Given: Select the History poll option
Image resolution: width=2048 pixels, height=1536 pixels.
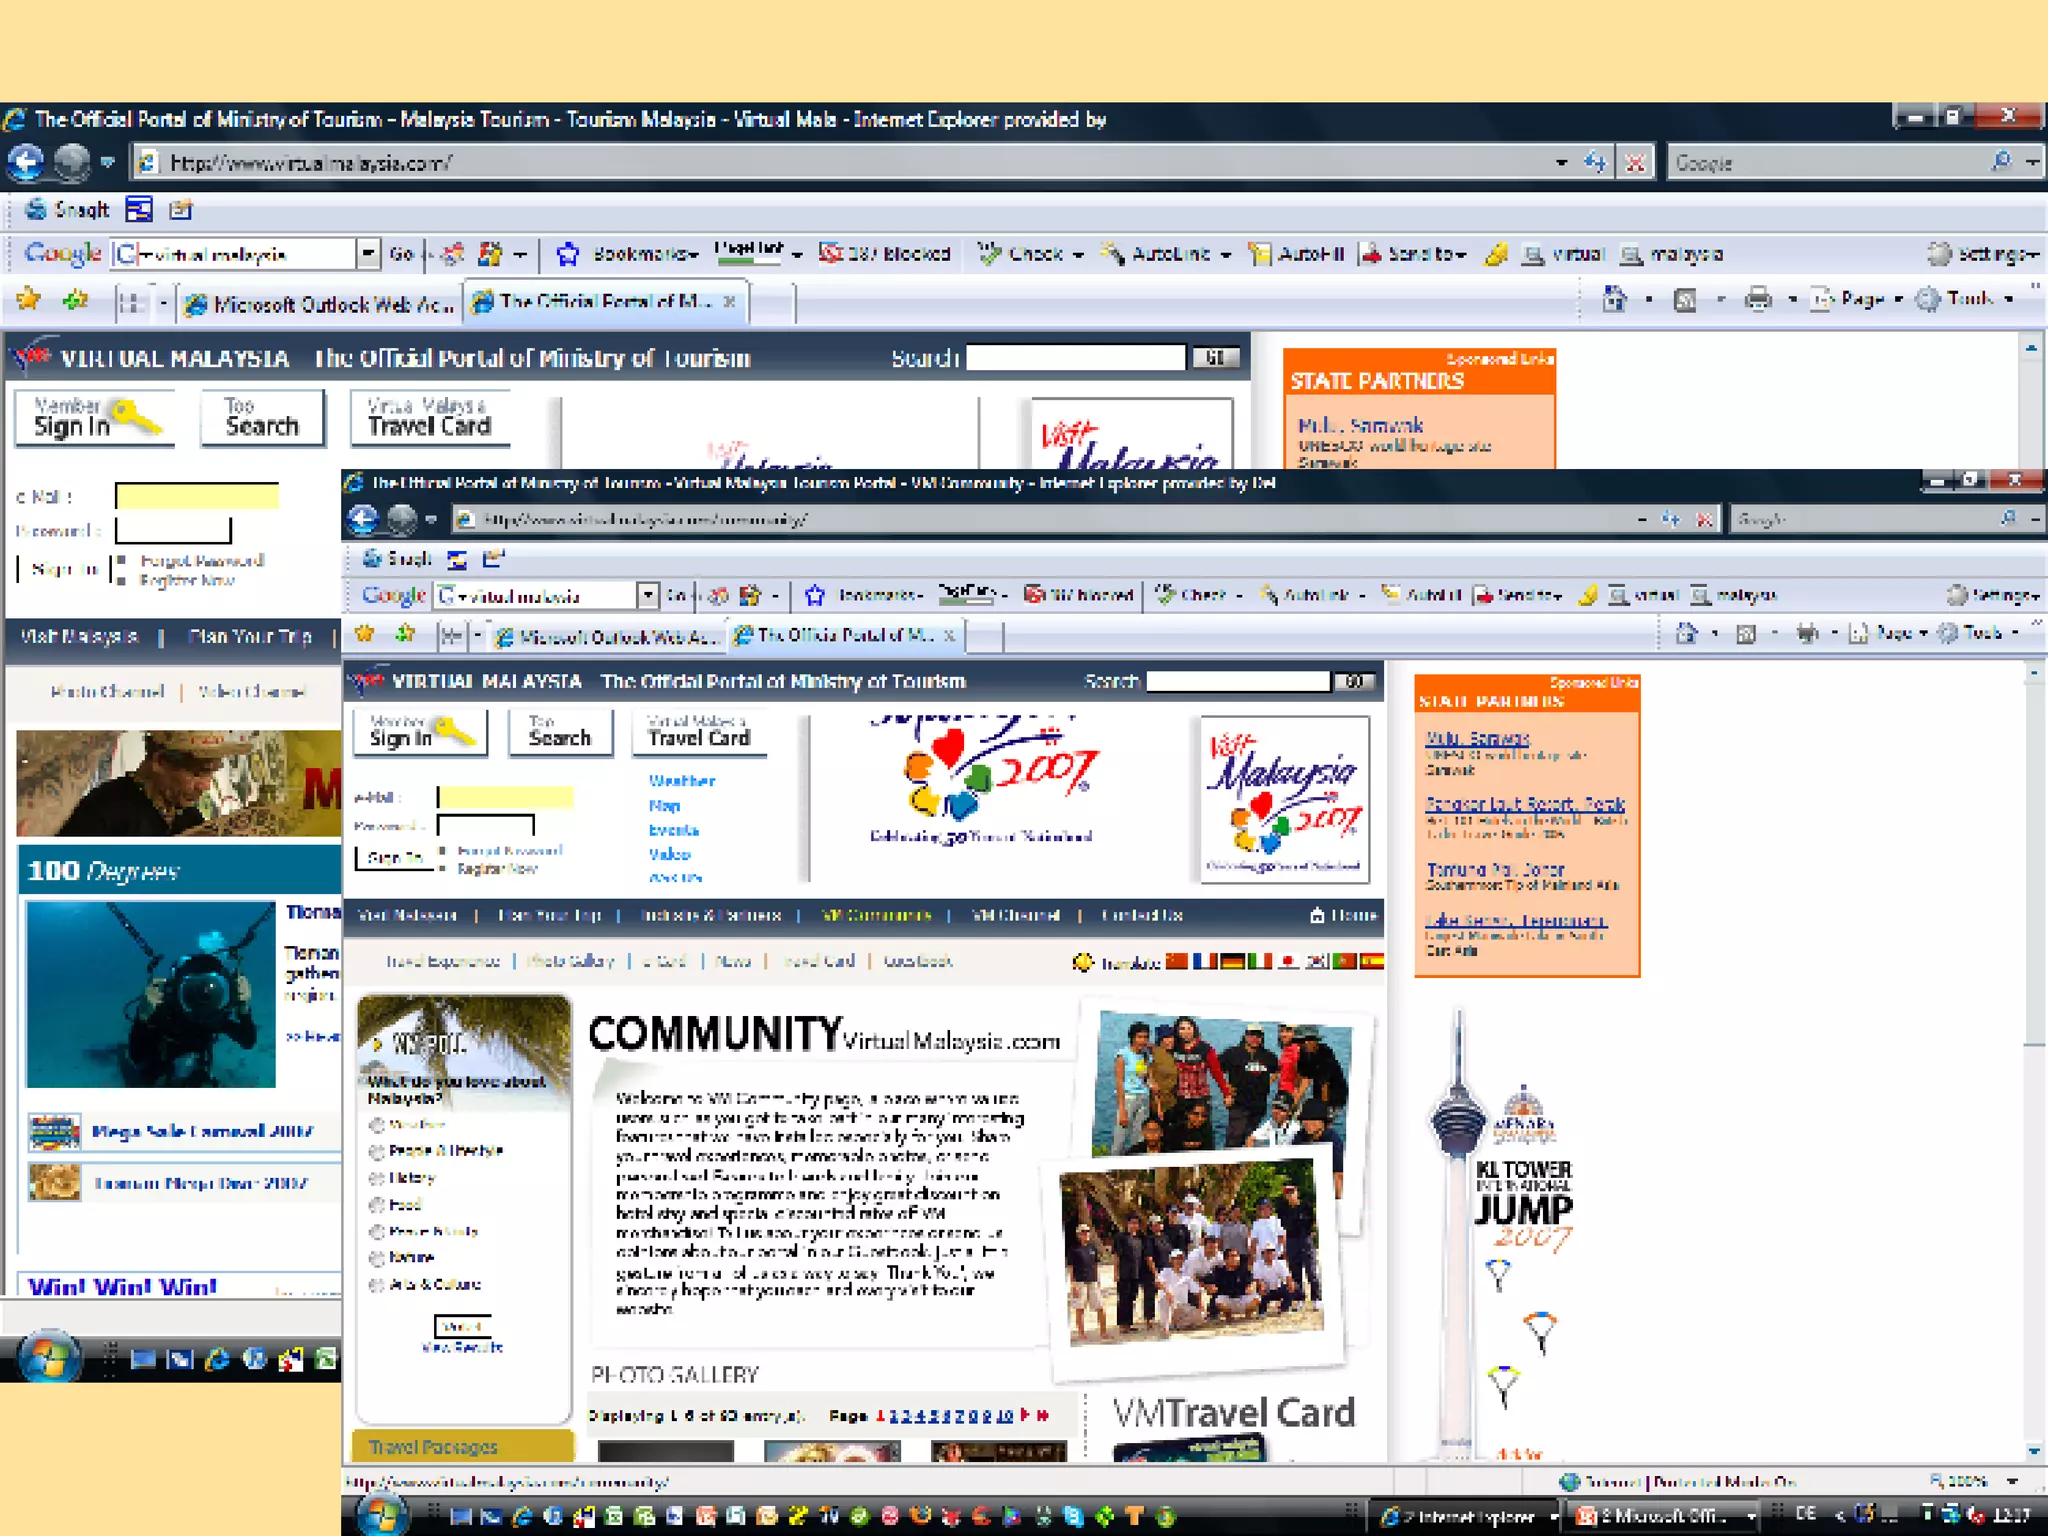Looking at the screenshot, I should [377, 1178].
